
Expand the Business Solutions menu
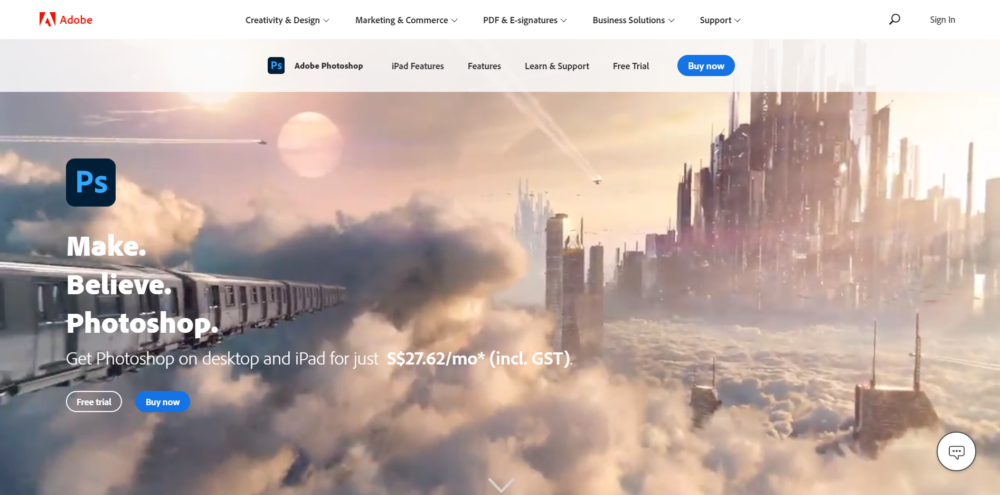pyautogui.click(x=633, y=20)
